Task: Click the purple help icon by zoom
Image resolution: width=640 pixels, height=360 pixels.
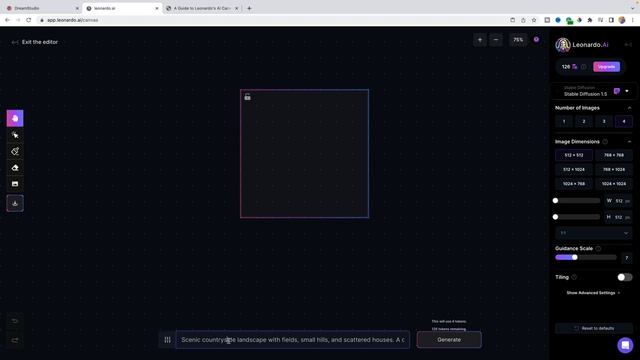Action: pyautogui.click(x=536, y=40)
